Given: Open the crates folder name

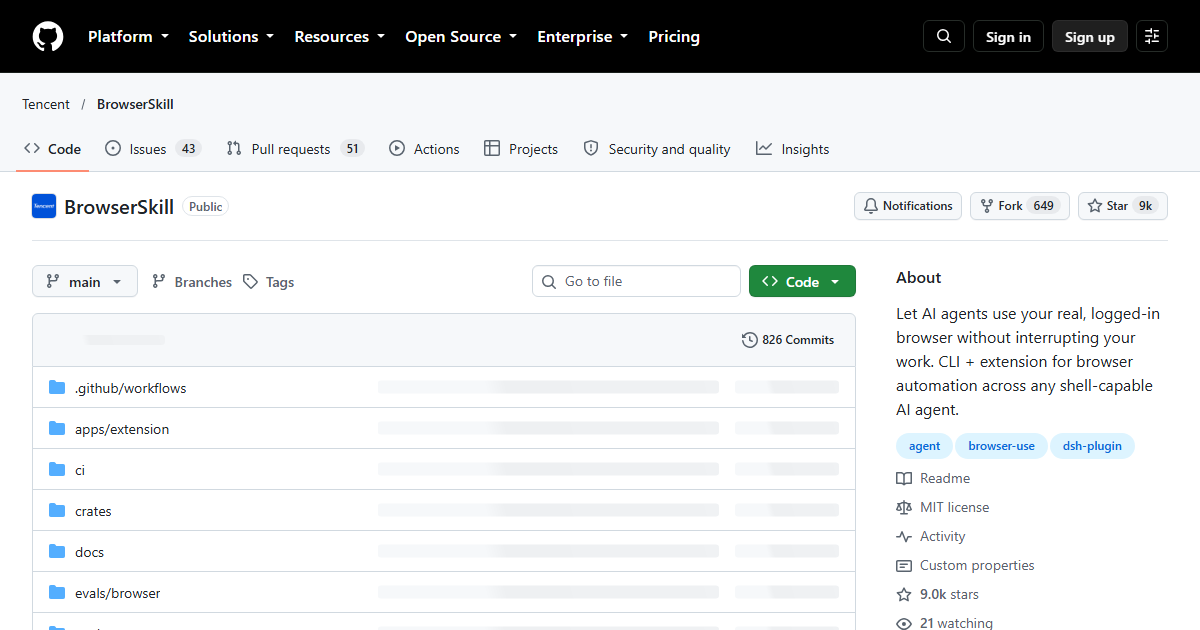Looking at the screenshot, I should pos(93,511).
